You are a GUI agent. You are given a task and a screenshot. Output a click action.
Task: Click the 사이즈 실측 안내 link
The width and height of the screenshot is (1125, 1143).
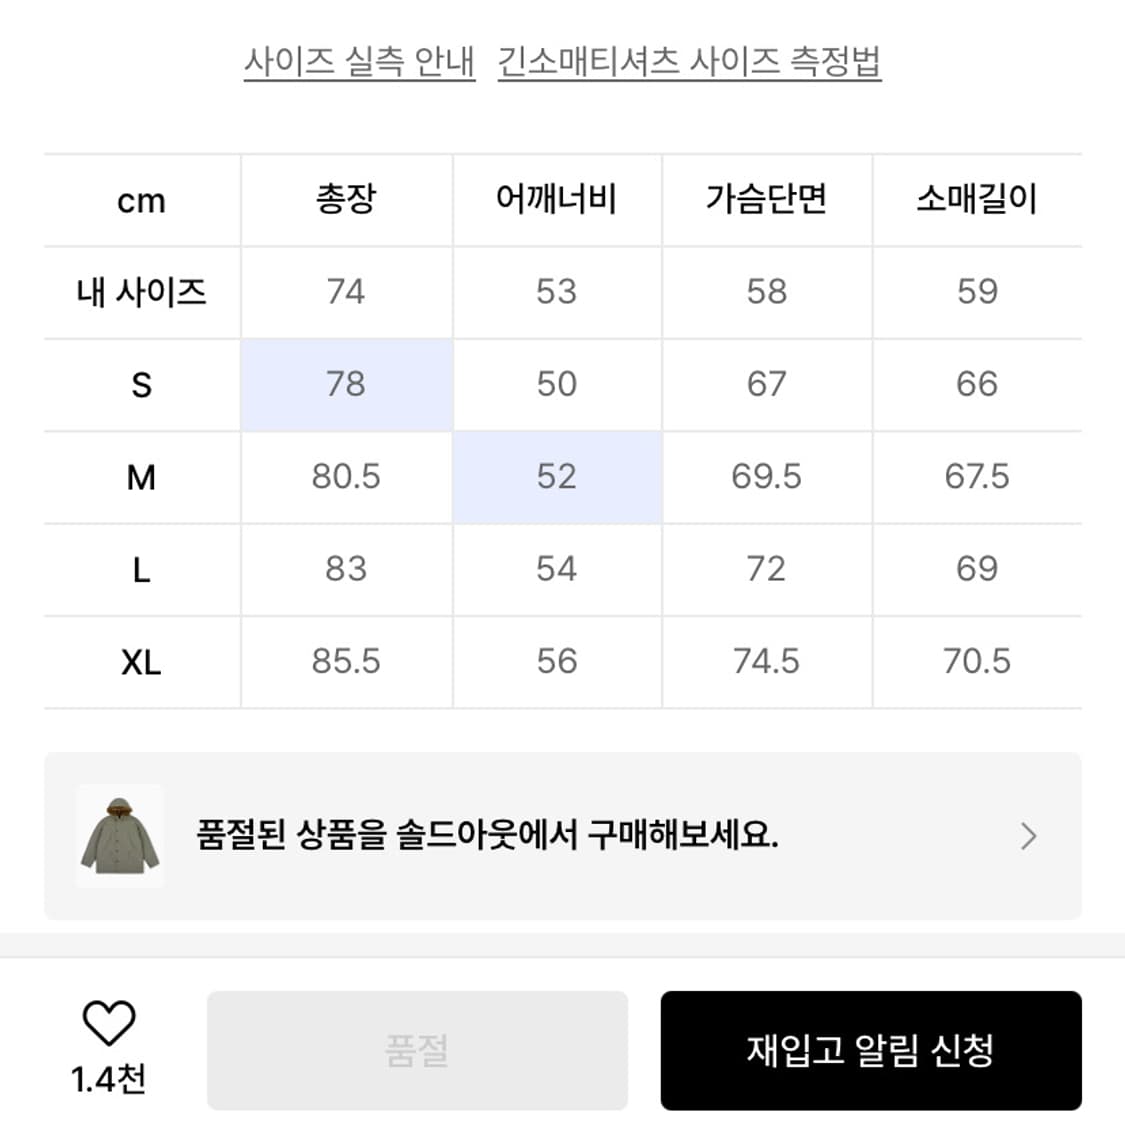361,58
